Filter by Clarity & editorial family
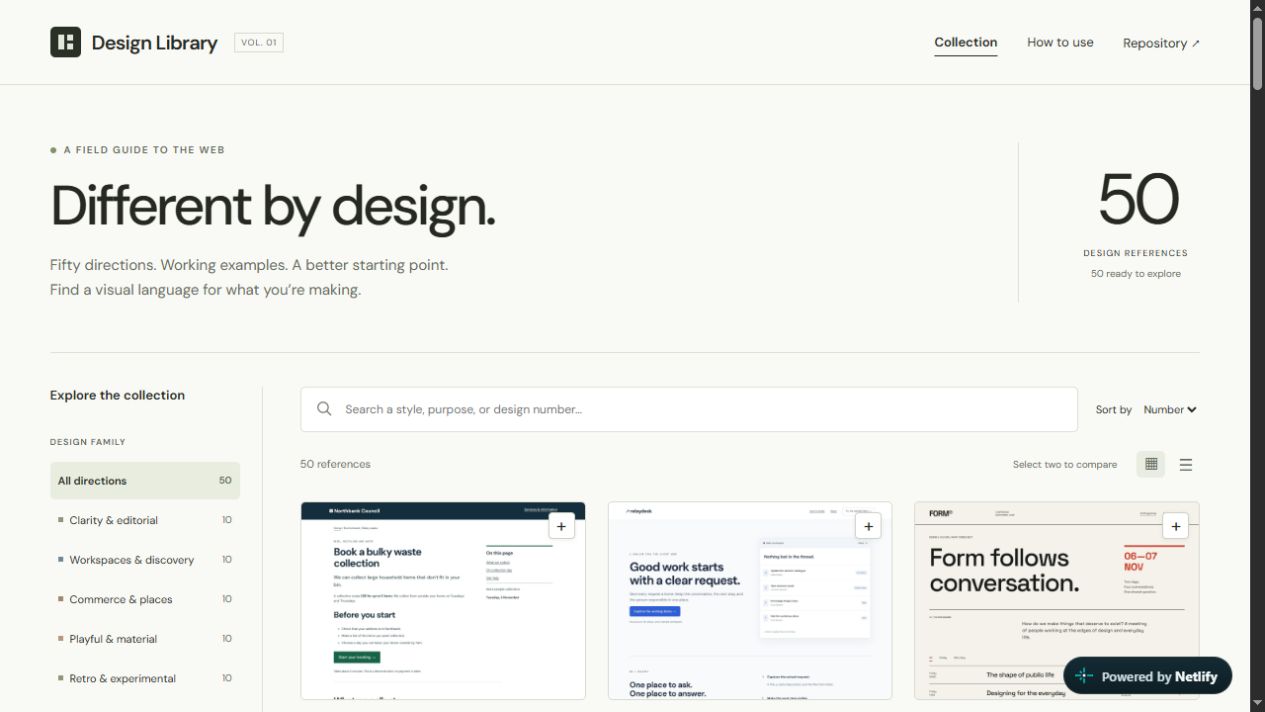1265x712 pixels. pos(145,520)
